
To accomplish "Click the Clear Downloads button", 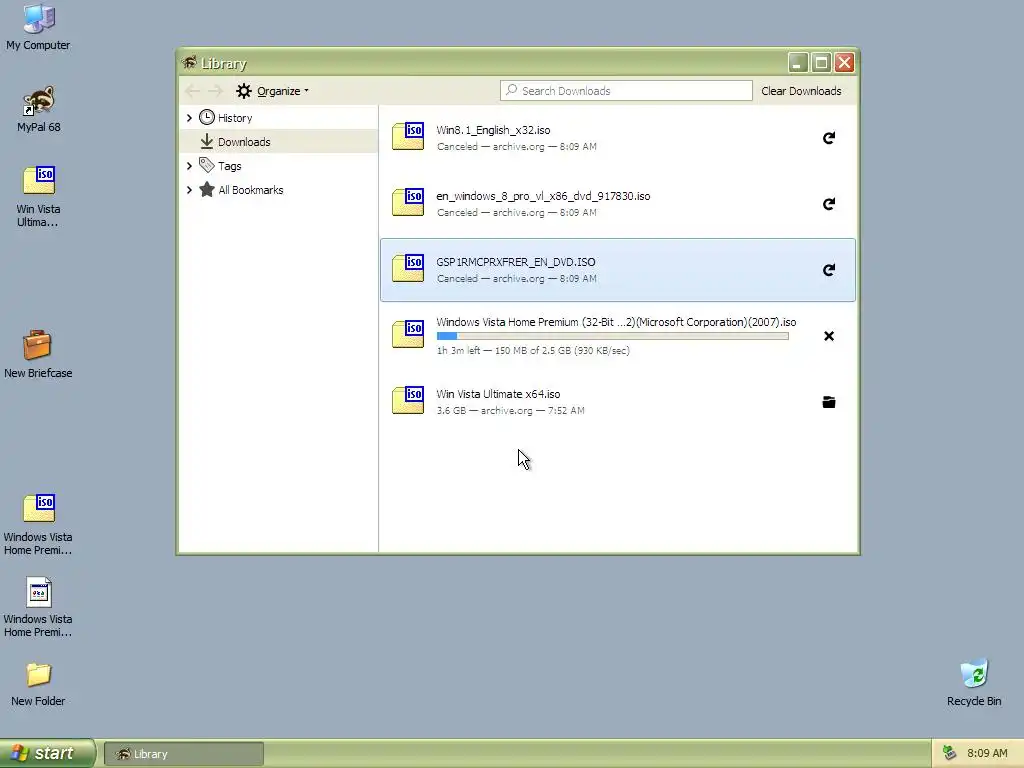I will click(801, 91).
